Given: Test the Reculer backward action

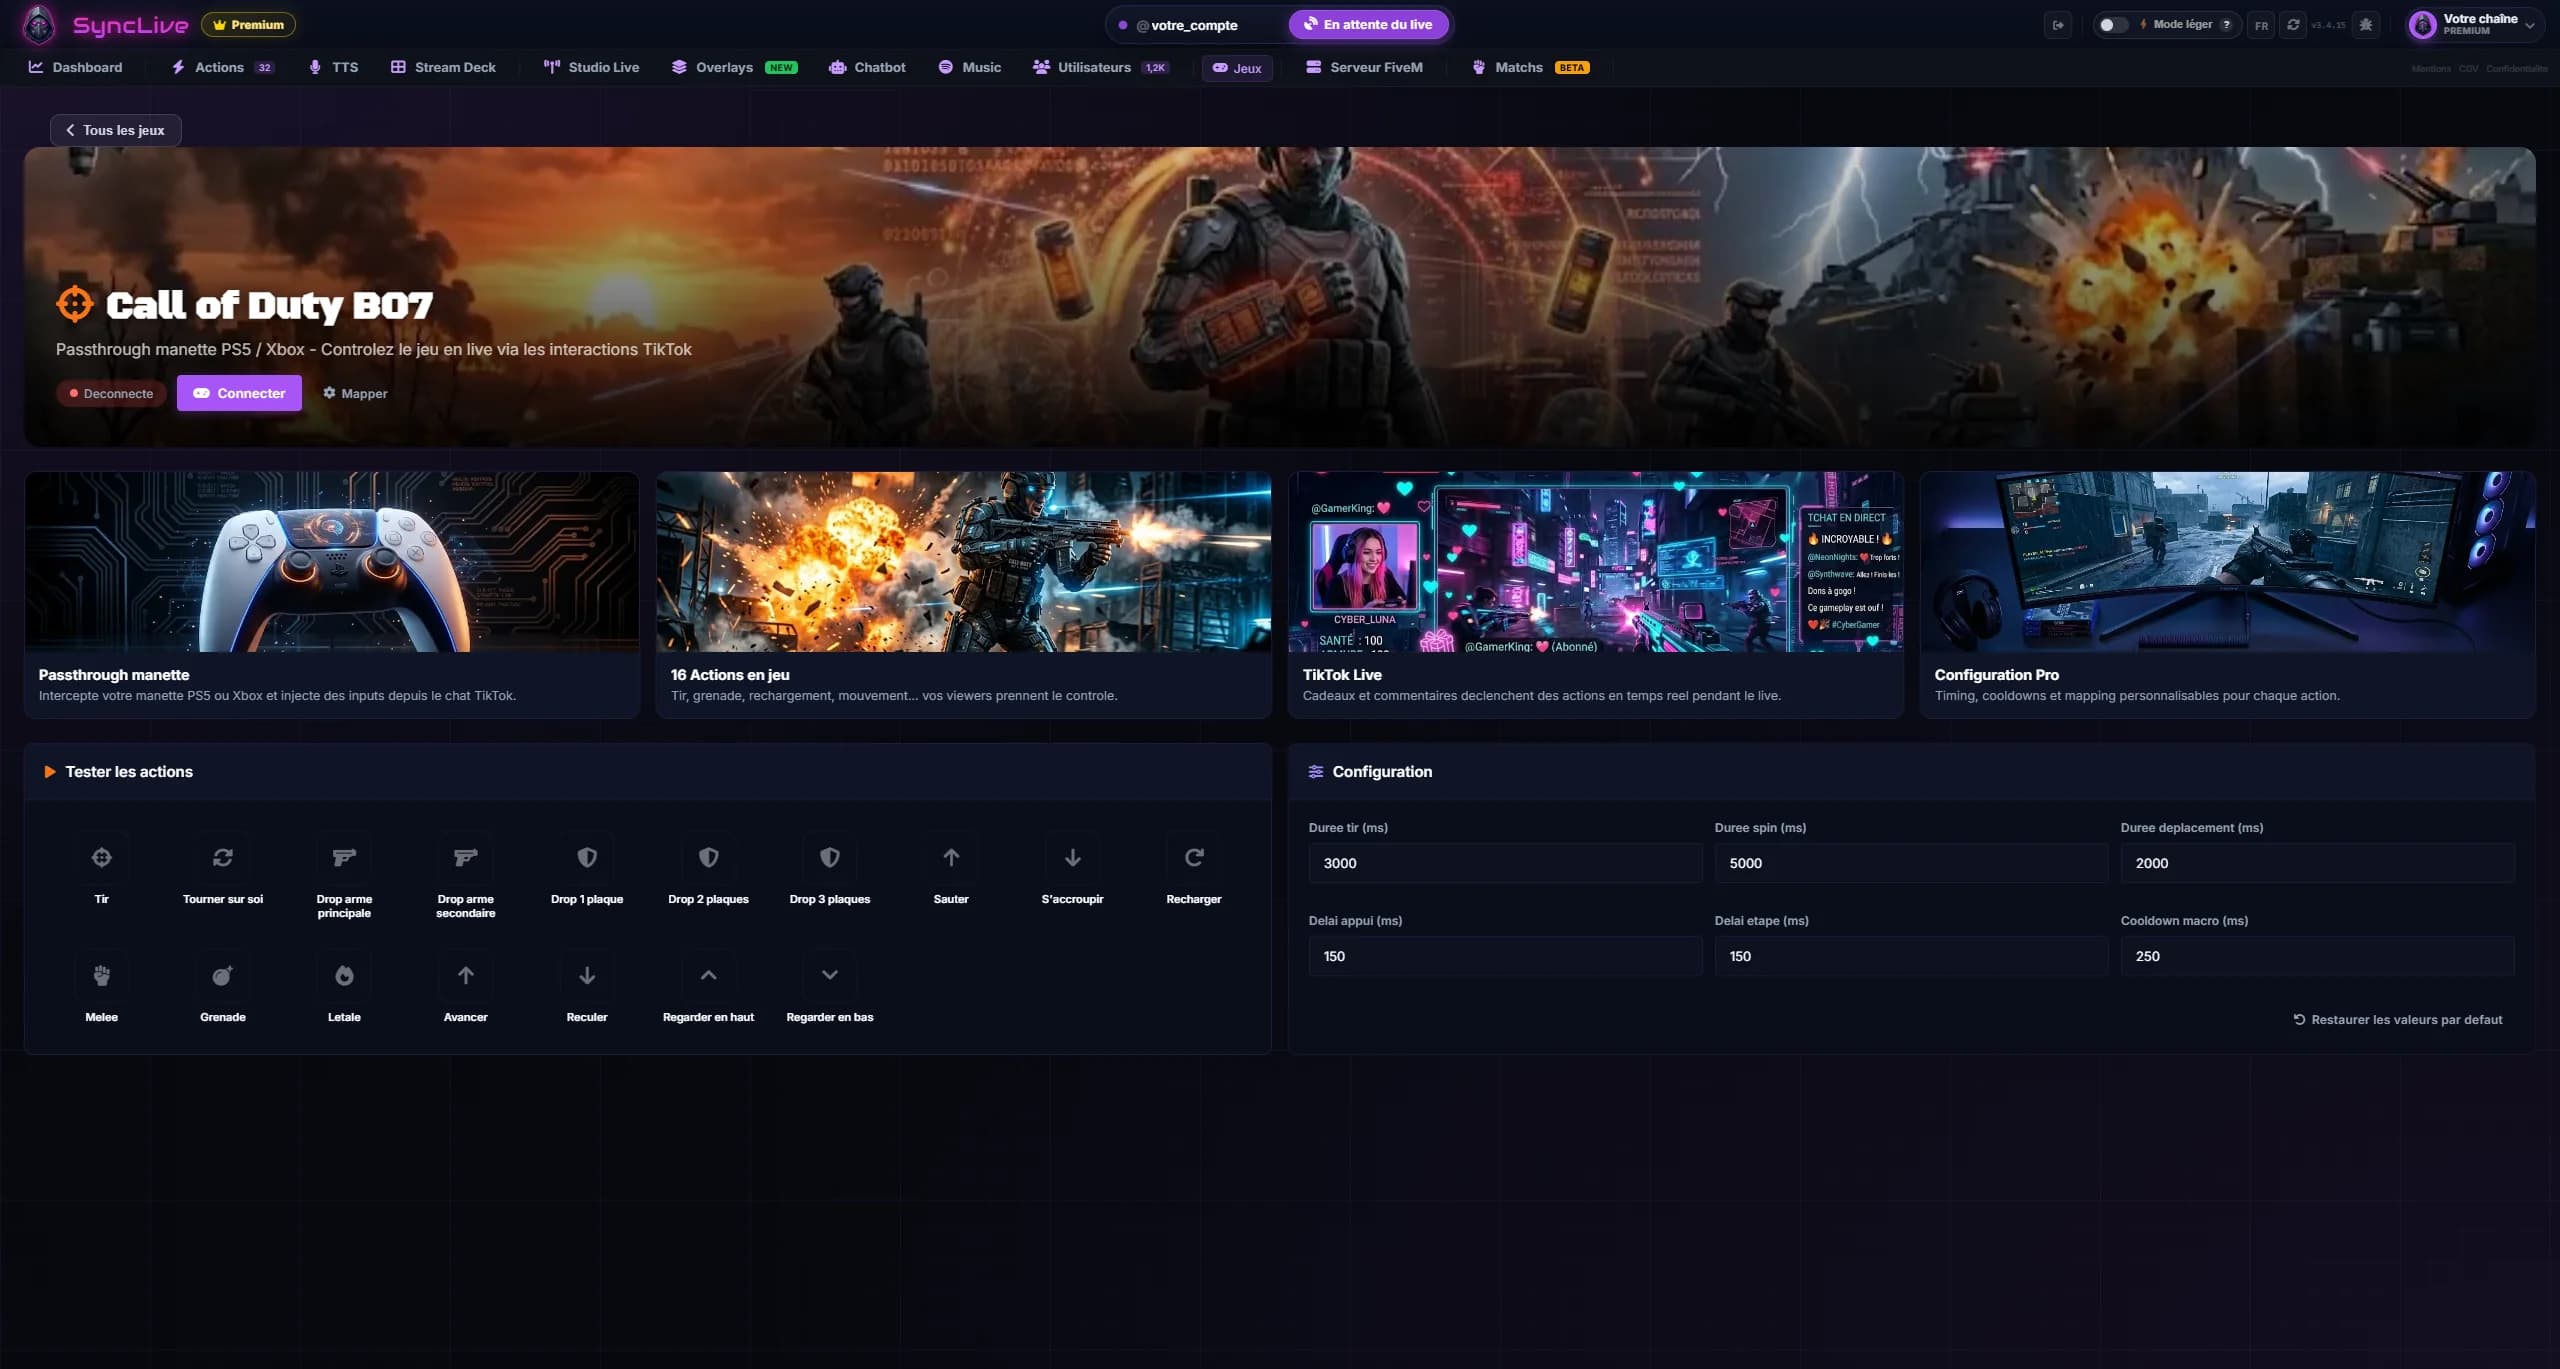Looking at the screenshot, I should pyautogui.click(x=587, y=975).
